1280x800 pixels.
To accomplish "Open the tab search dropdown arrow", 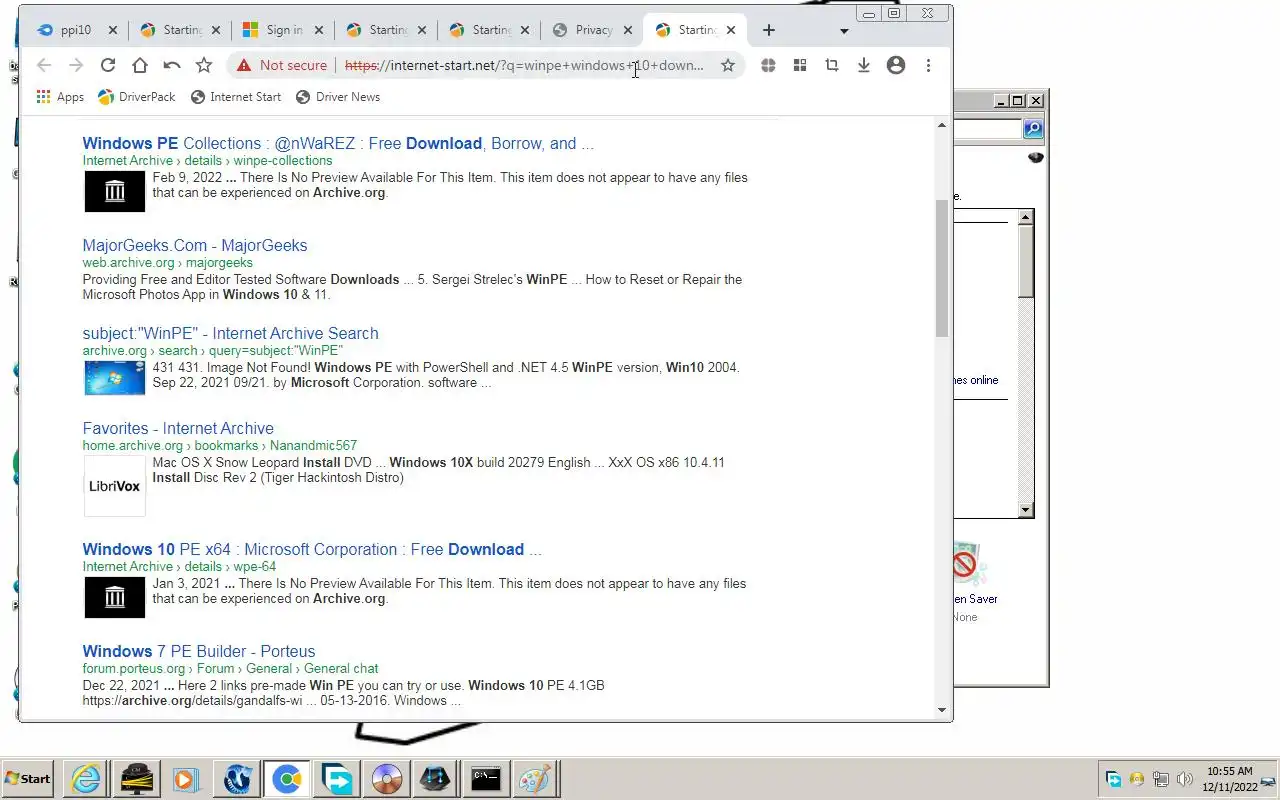I will [x=844, y=31].
